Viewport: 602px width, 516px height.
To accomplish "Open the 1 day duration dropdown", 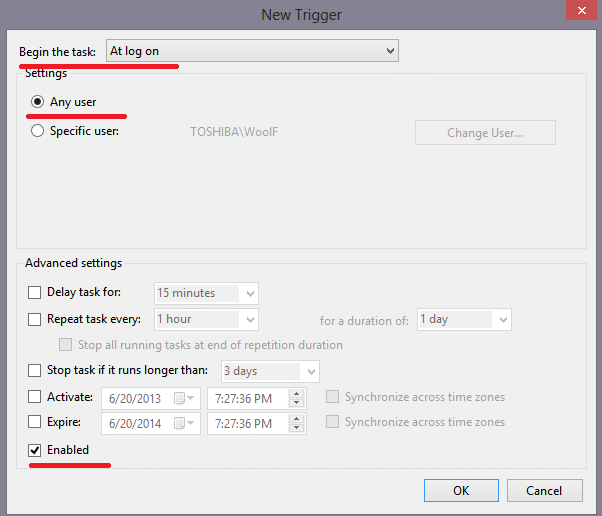I will click(x=464, y=319).
